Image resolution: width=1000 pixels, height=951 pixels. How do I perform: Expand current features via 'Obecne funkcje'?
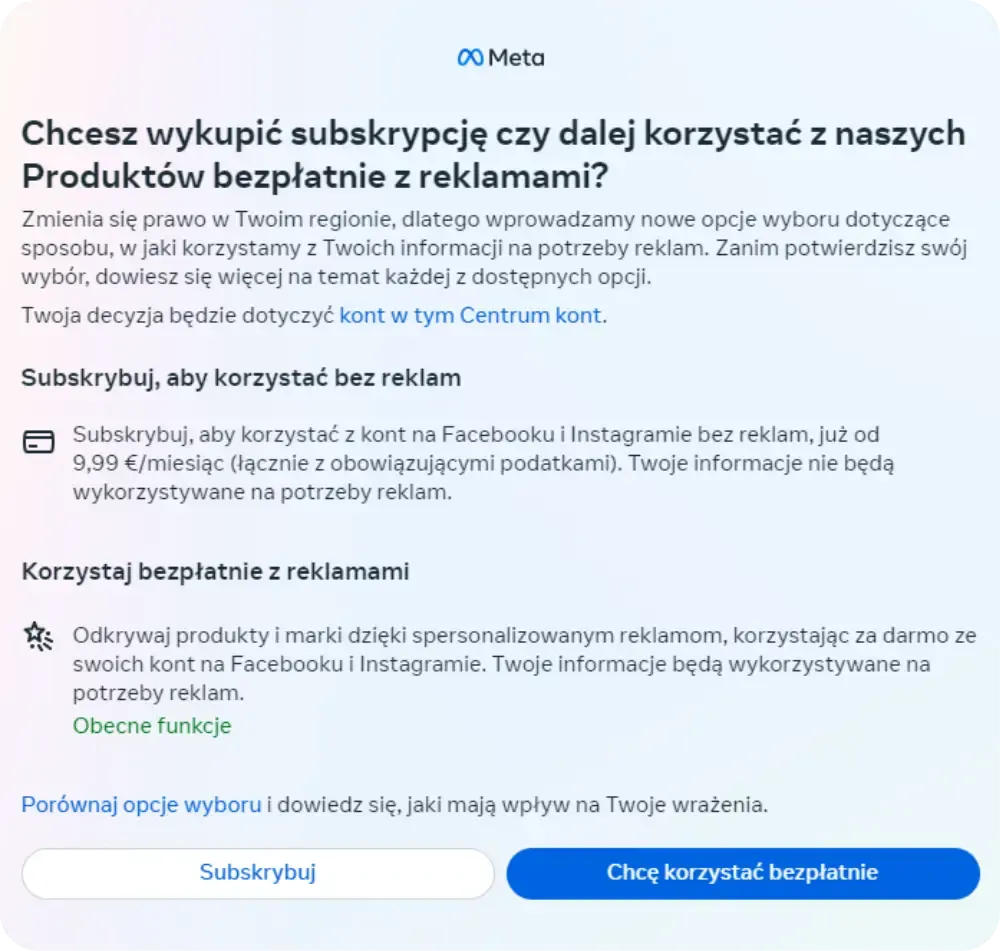151,726
